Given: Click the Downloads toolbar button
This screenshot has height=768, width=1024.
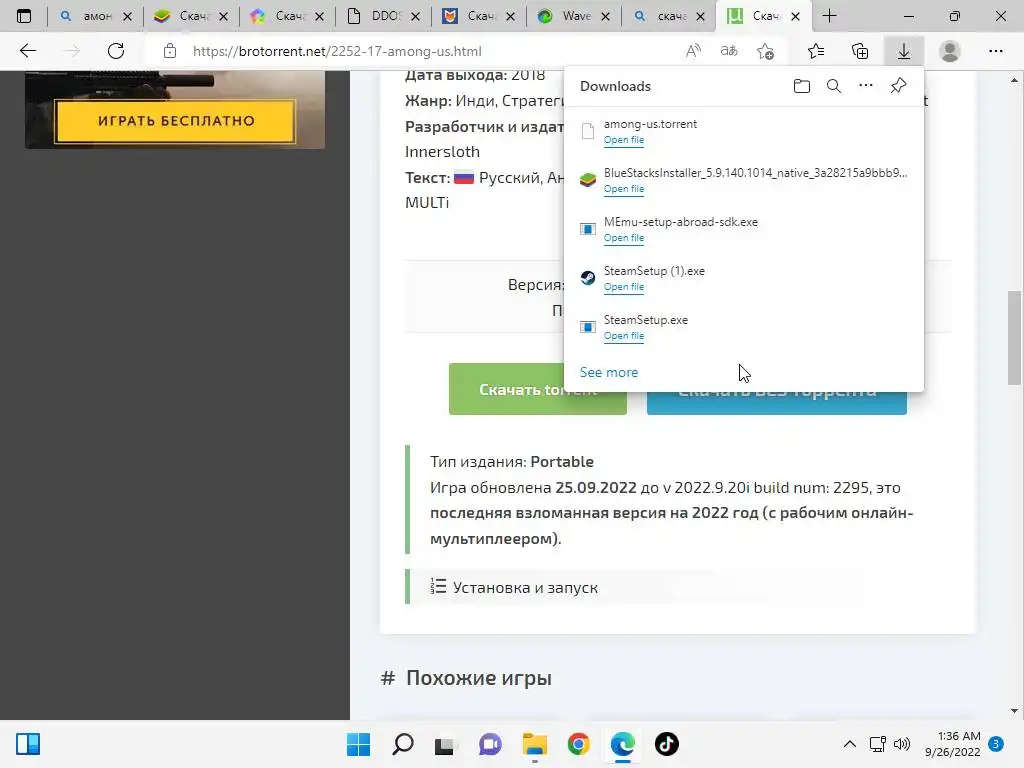Looking at the screenshot, I should pyautogui.click(x=903, y=51).
